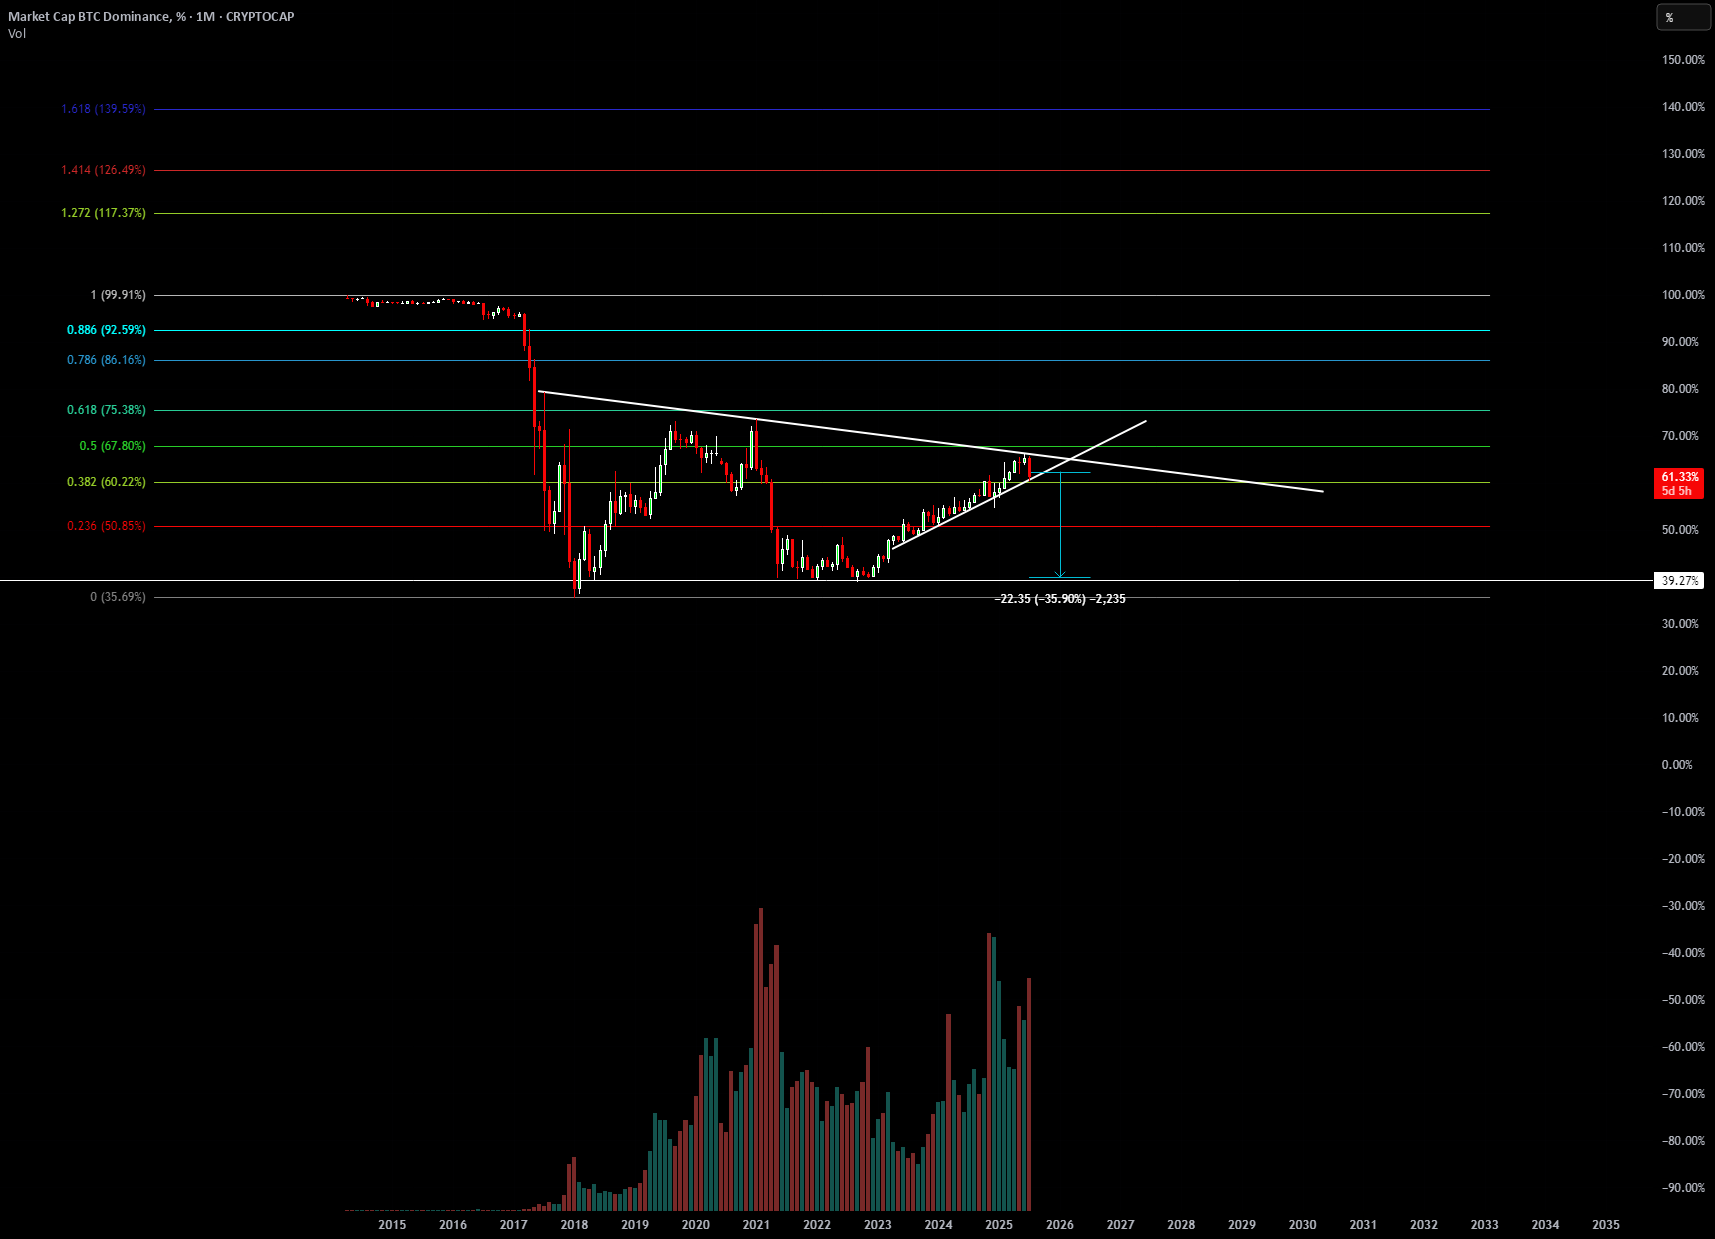Click the 2026 marker on time axis
This screenshot has height=1239, width=1715.
tap(1060, 1225)
